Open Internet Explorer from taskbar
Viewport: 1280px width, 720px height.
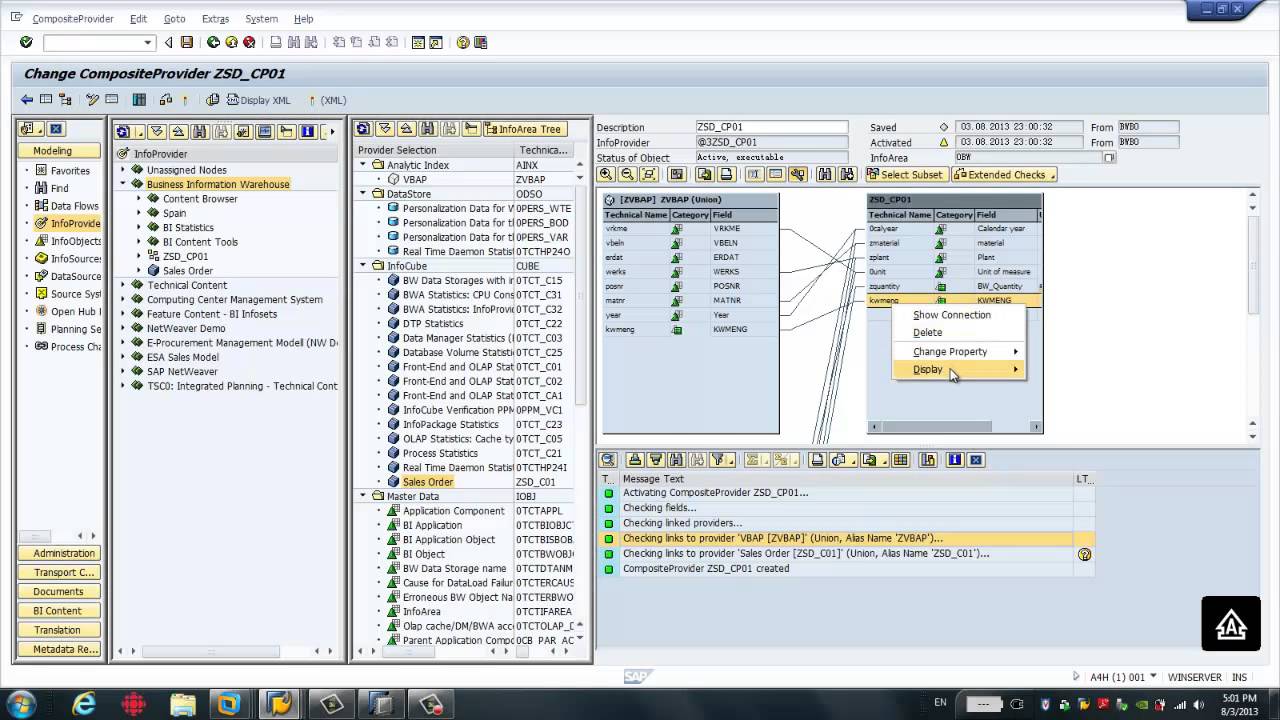[x=85, y=704]
